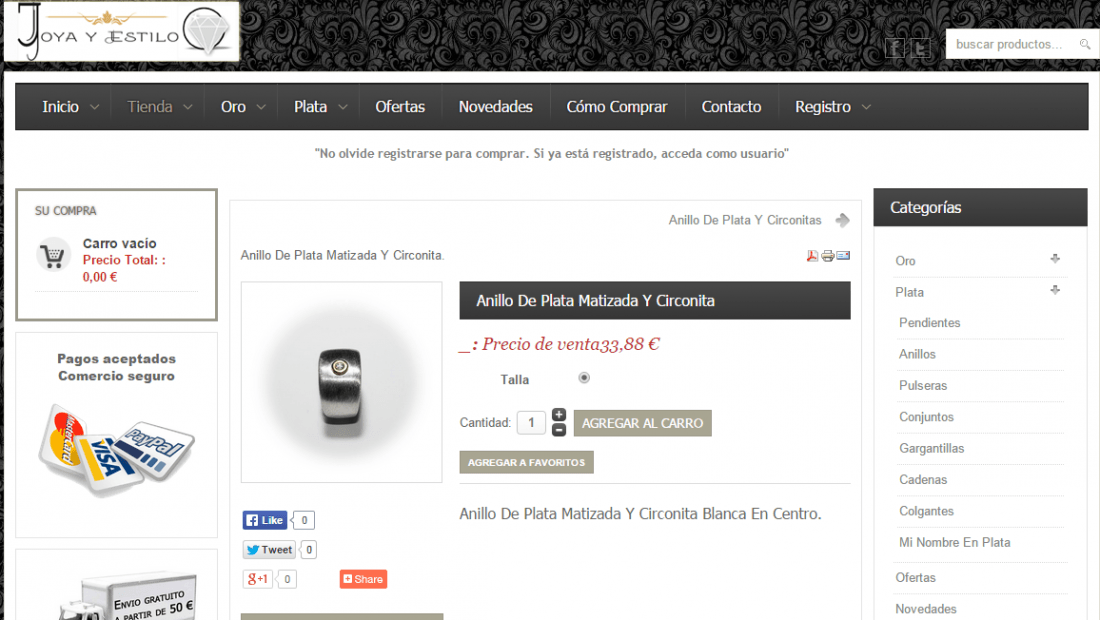Click Agregar a favoritos button
This screenshot has width=1100, height=620.
click(x=526, y=462)
